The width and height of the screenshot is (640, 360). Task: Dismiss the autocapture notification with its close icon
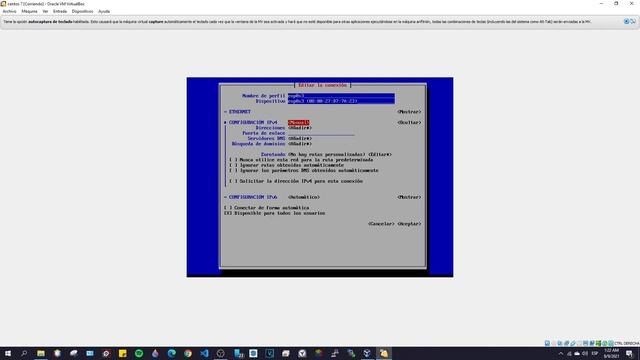626,21
